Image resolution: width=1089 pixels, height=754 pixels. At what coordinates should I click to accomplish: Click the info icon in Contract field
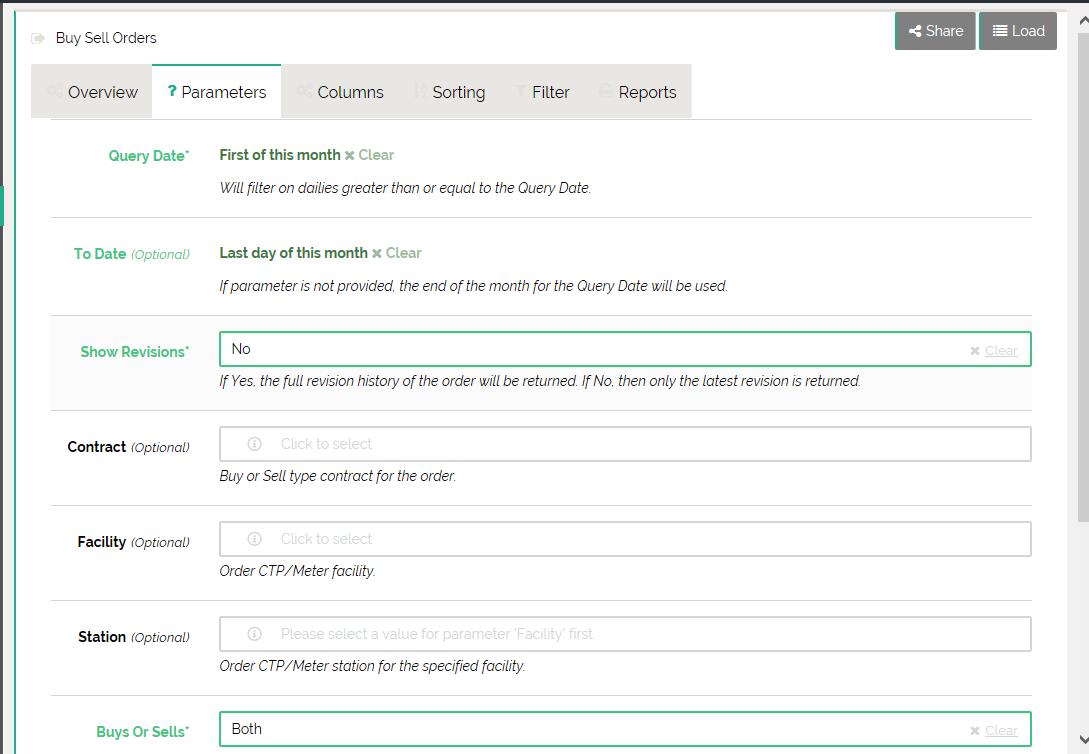(254, 444)
